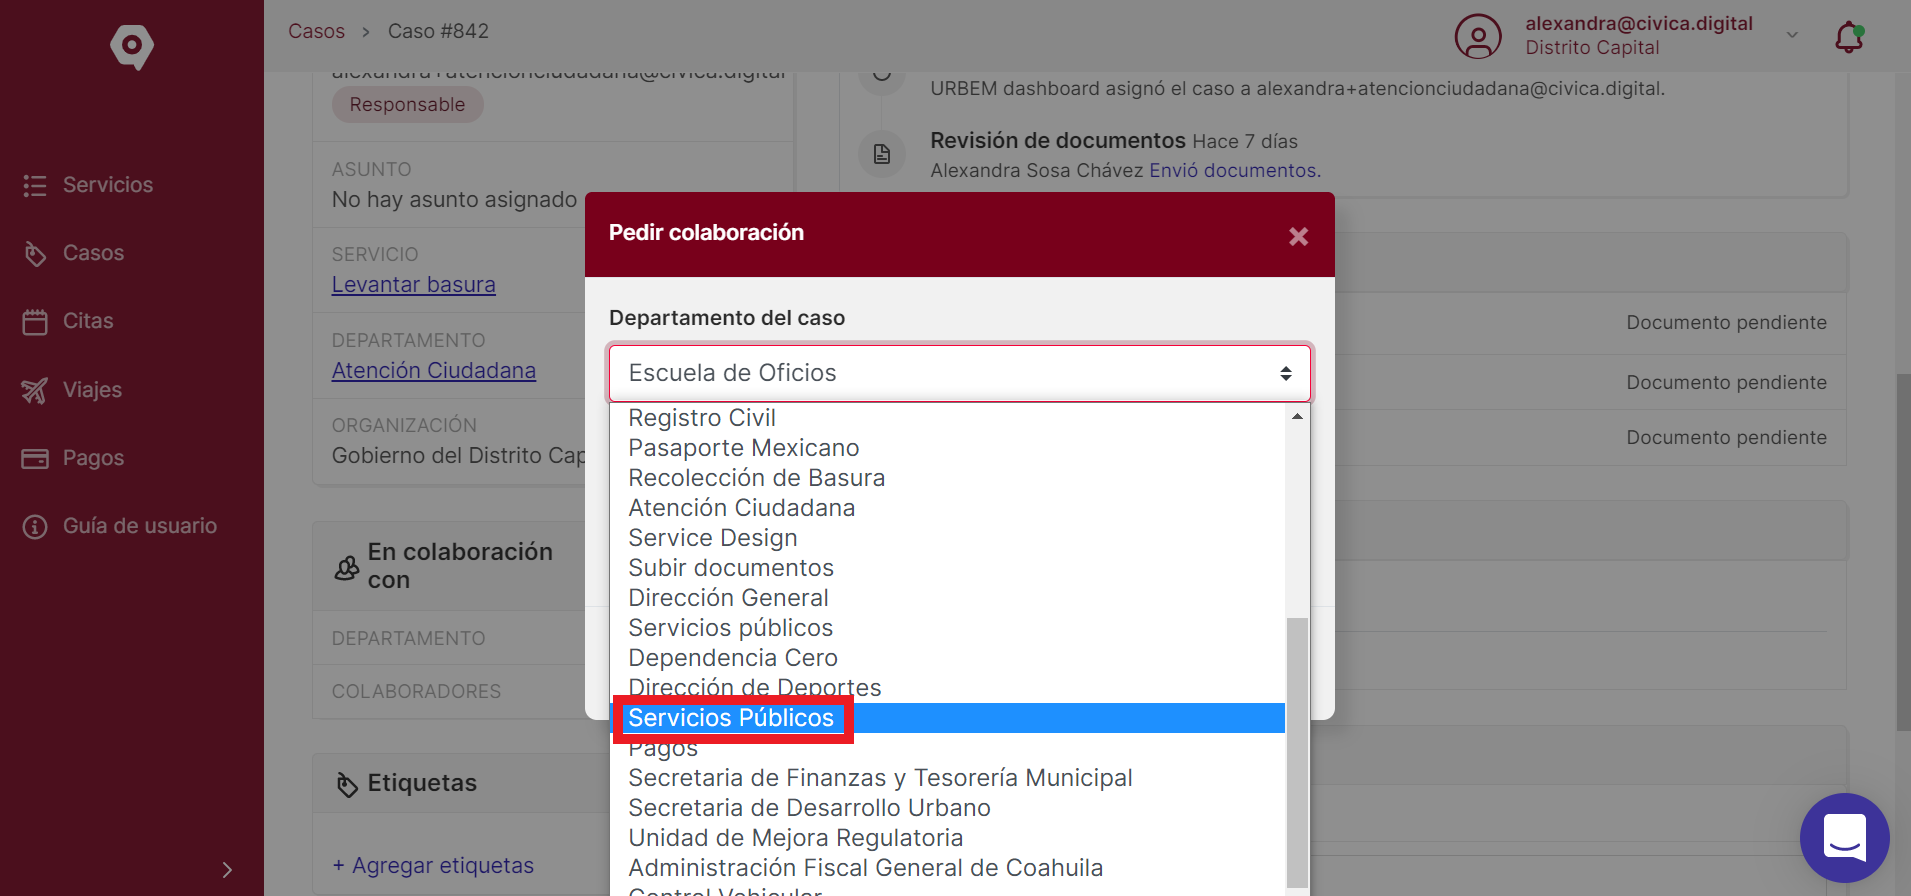The image size is (1911, 896).
Task: Open the Levantar basura service link
Action: click(x=413, y=285)
